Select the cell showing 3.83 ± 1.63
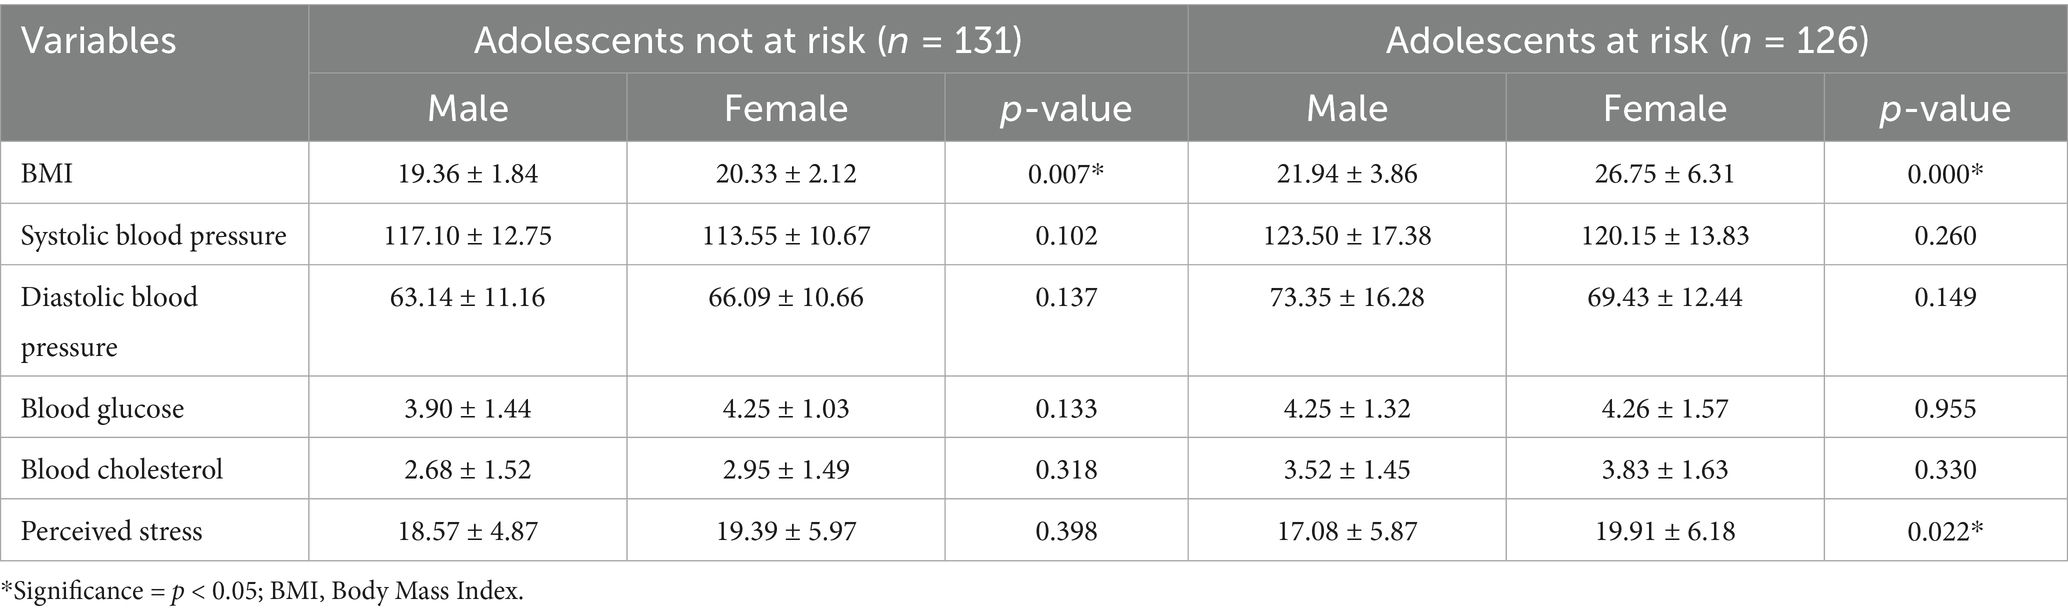The image size is (2068, 615). (x=1665, y=470)
